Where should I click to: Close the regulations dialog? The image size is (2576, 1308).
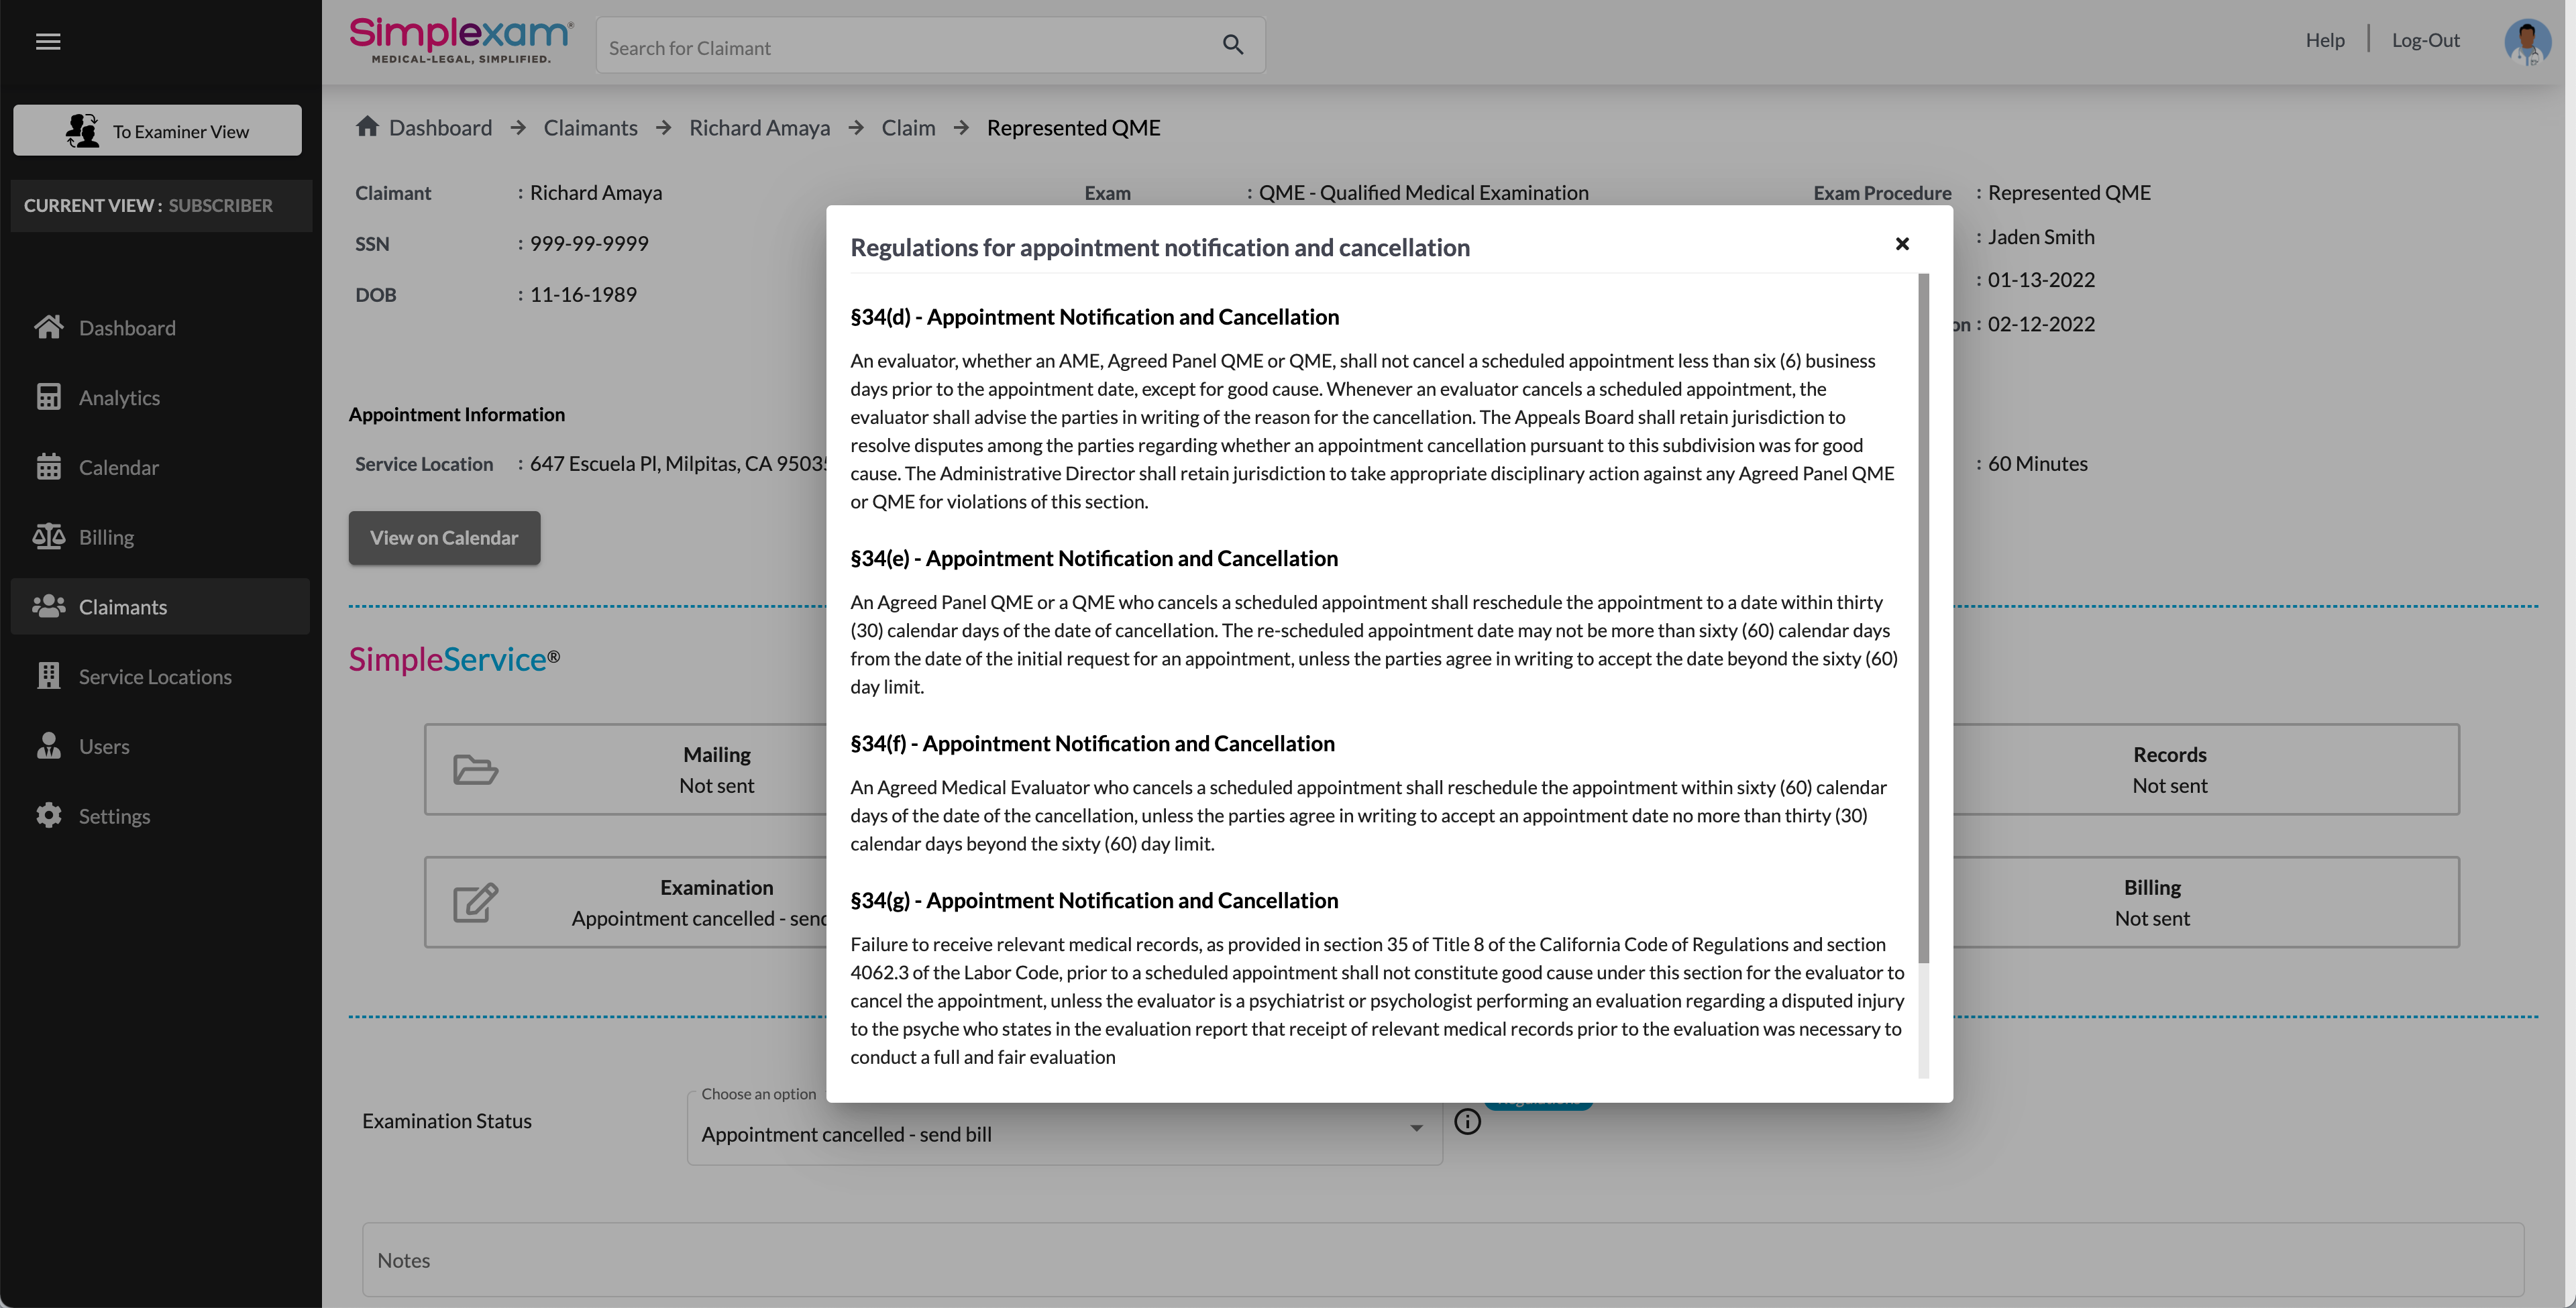pos(1902,244)
